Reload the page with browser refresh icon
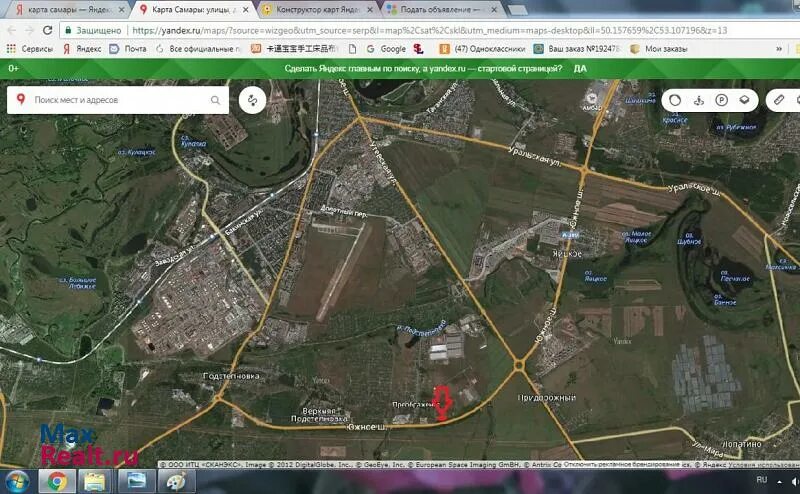Screen dimensions: 800x494 47,30
